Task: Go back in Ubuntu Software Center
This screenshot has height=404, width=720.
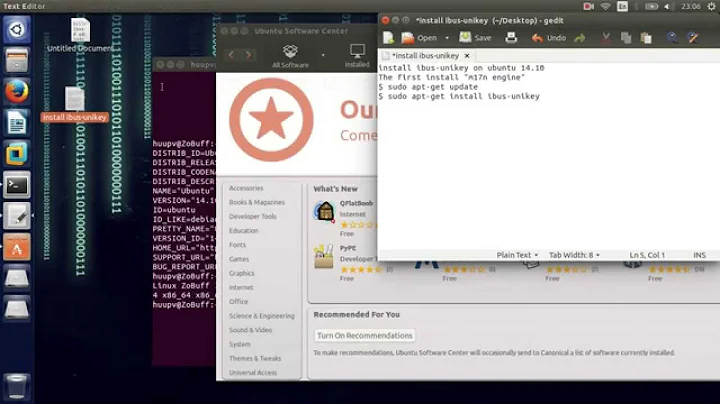Action: tap(231, 55)
